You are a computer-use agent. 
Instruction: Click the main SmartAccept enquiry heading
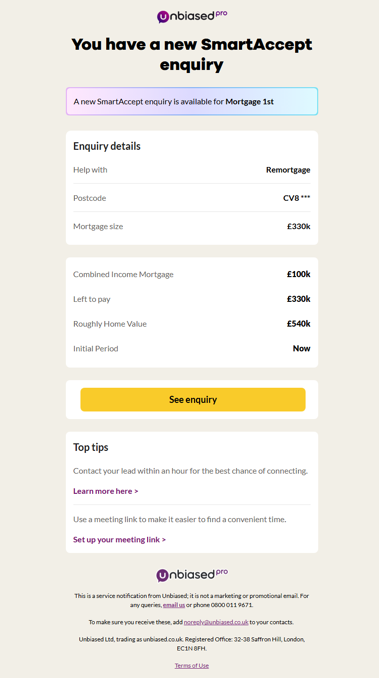[x=192, y=54]
